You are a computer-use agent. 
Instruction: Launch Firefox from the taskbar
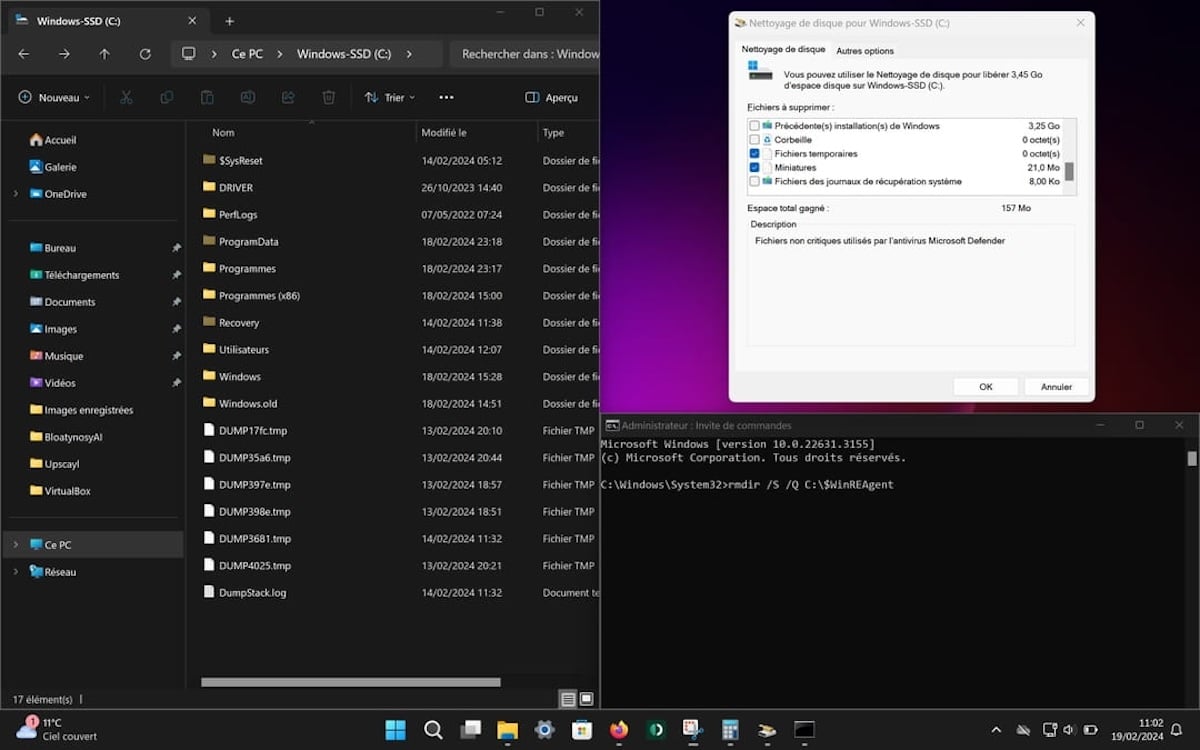pyautogui.click(x=619, y=730)
